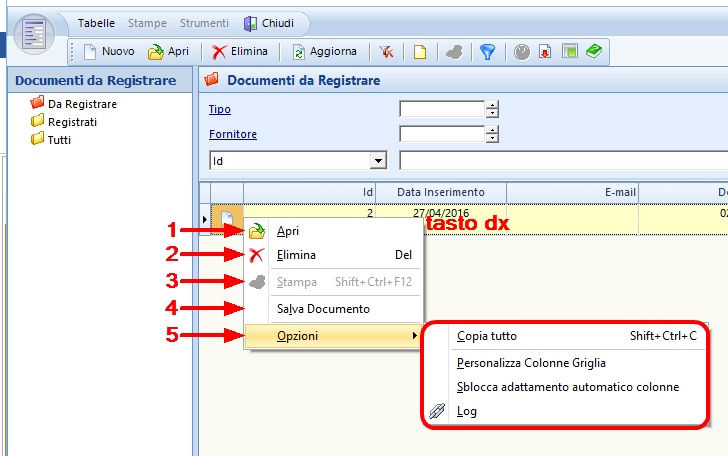Click the green book icon in toolbar

[x=594, y=52]
